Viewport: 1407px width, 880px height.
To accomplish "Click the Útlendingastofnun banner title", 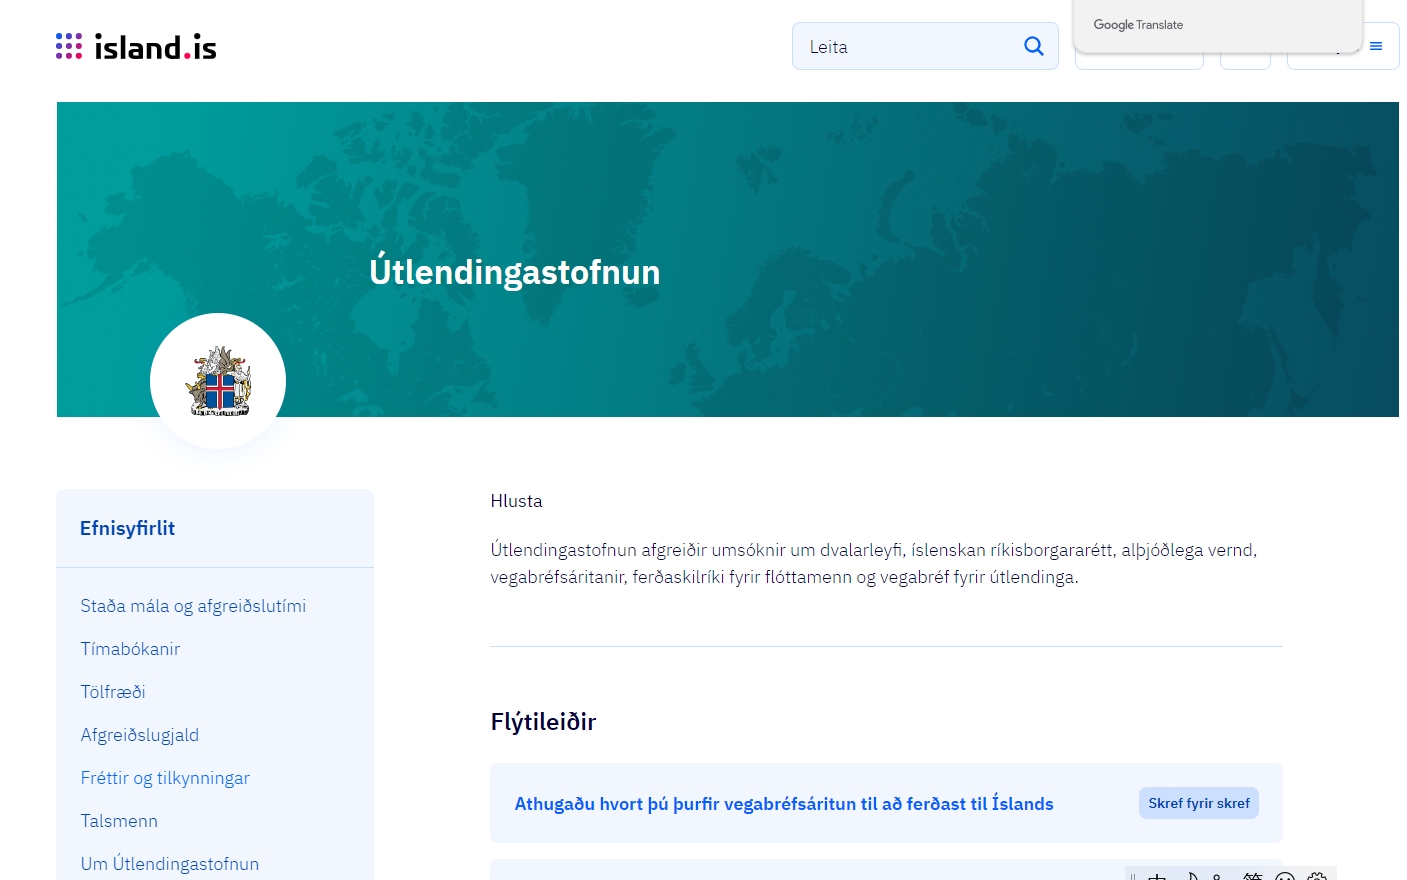I will [x=514, y=272].
